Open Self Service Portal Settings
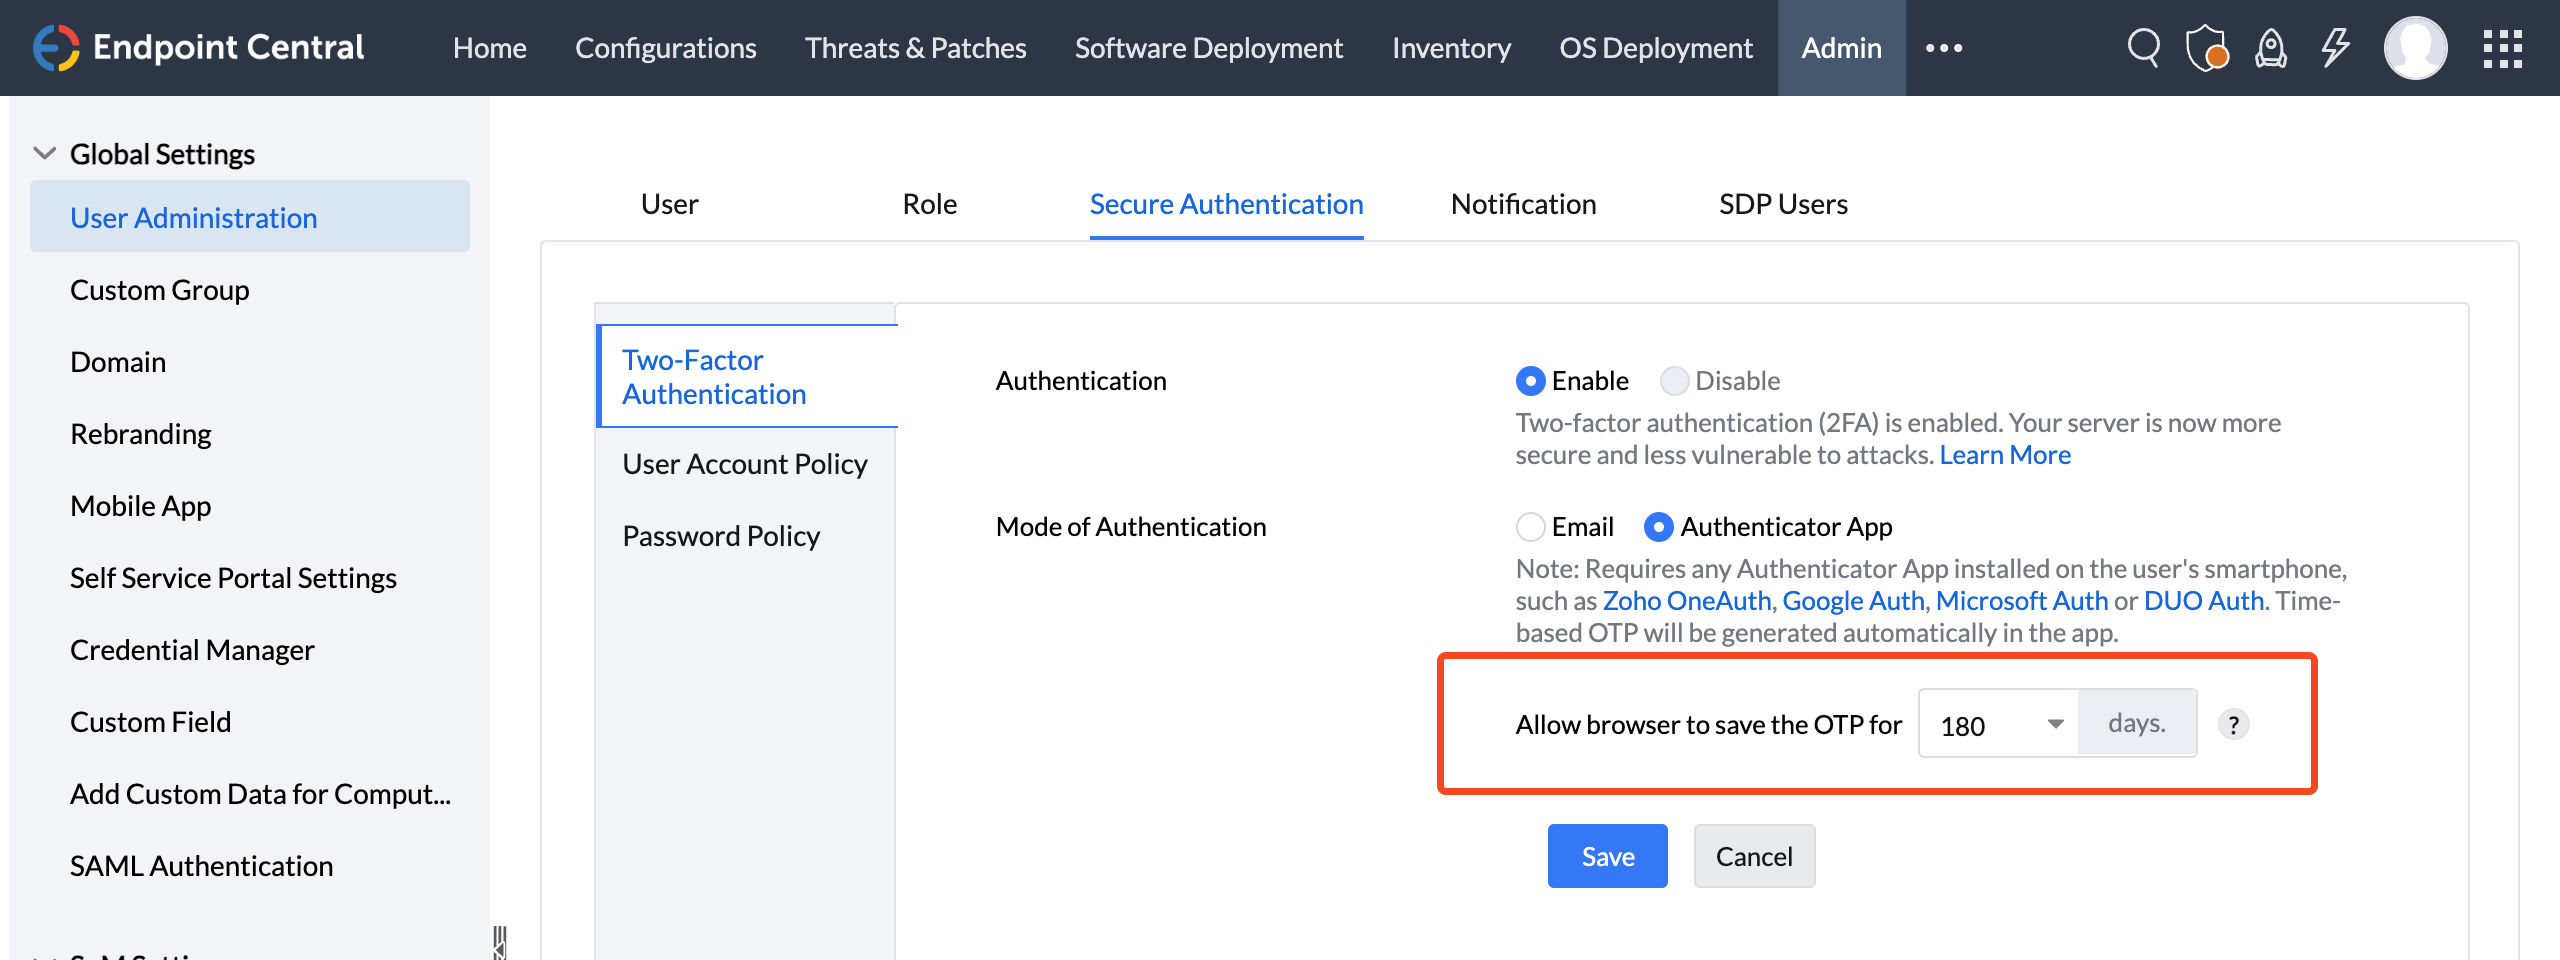Viewport: 2560px width, 960px height. pos(233,578)
